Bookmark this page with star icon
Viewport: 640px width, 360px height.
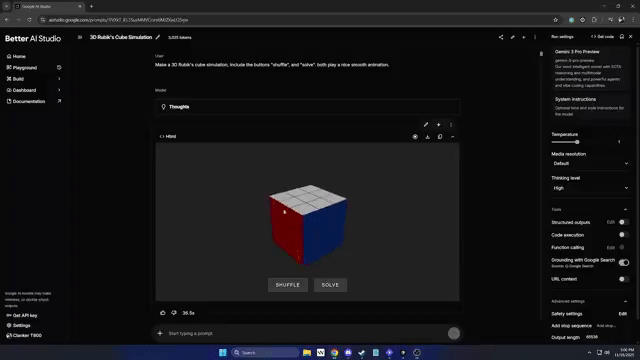[556, 20]
